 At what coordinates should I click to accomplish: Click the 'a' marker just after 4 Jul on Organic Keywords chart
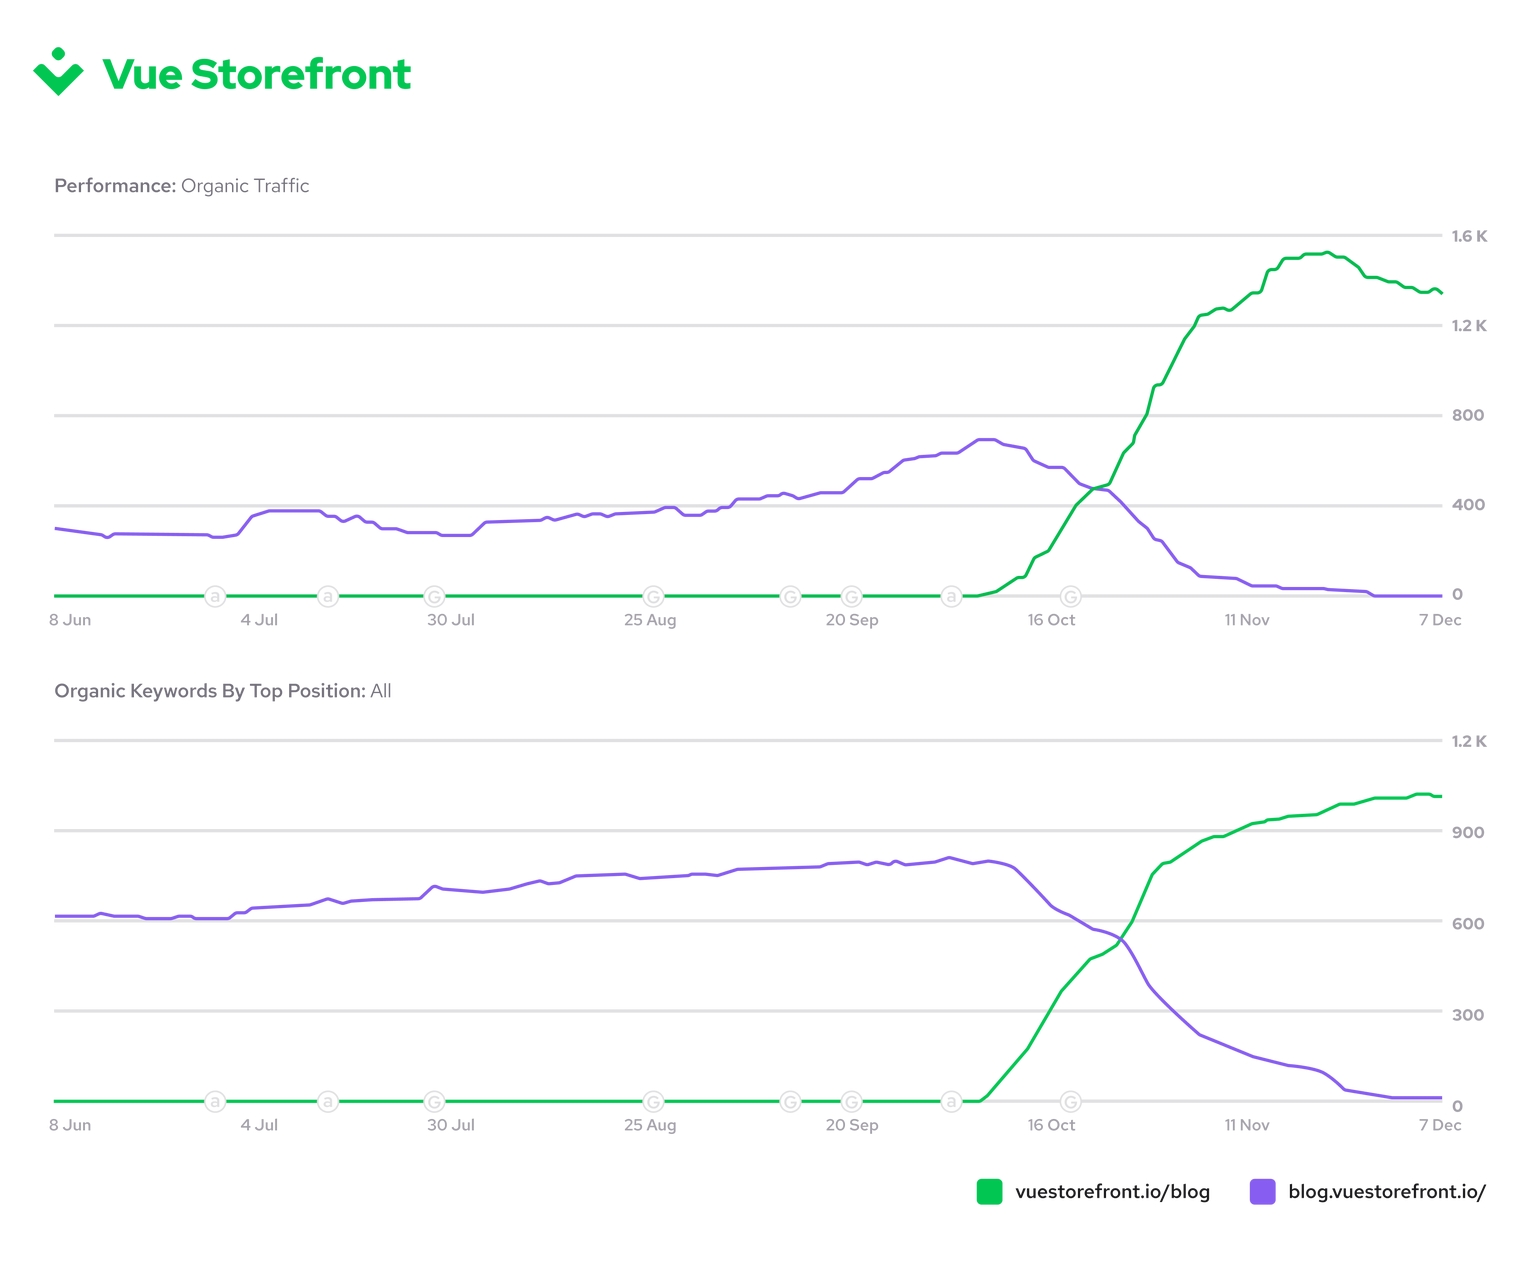(327, 1102)
